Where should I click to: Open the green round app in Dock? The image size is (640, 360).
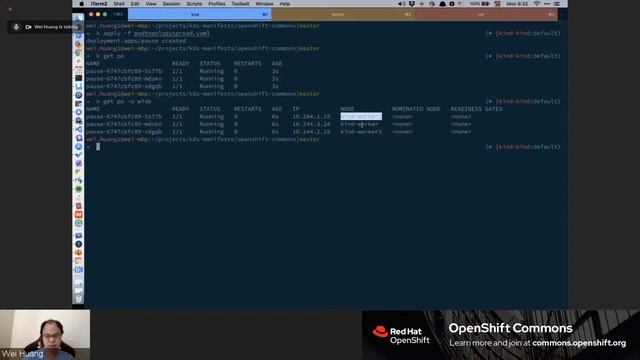tap(78, 189)
